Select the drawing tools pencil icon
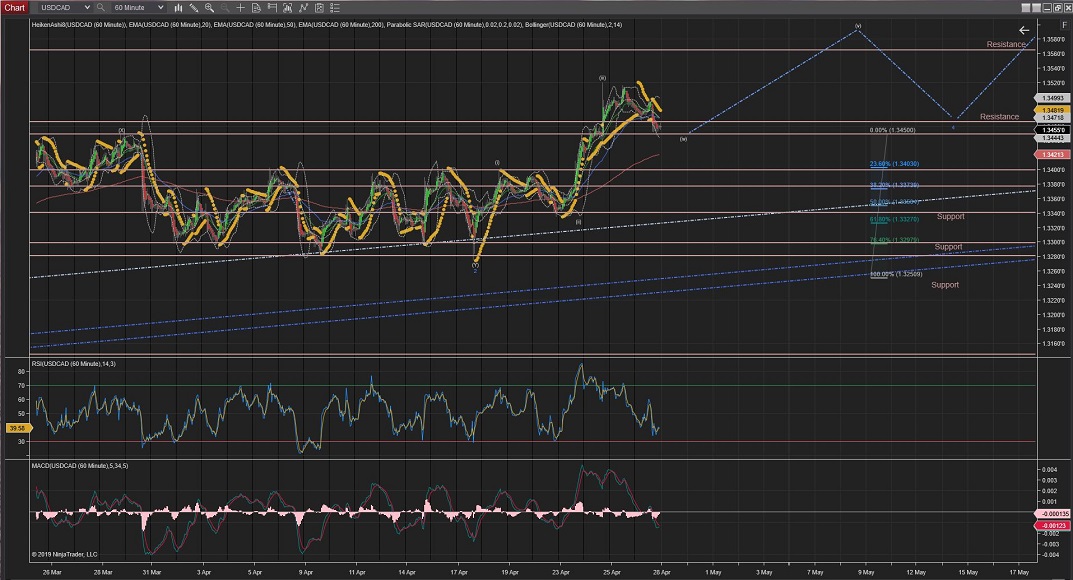Screen dimensions: 1073x580 point(193,7)
